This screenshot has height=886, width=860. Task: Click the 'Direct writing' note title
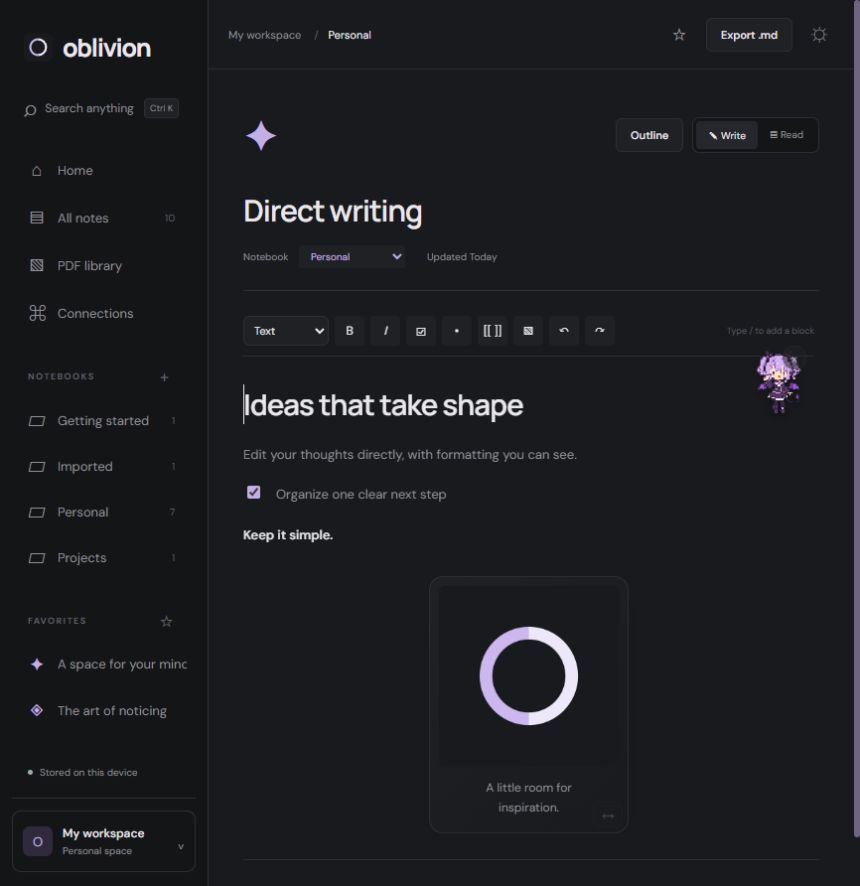click(x=332, y=211)
